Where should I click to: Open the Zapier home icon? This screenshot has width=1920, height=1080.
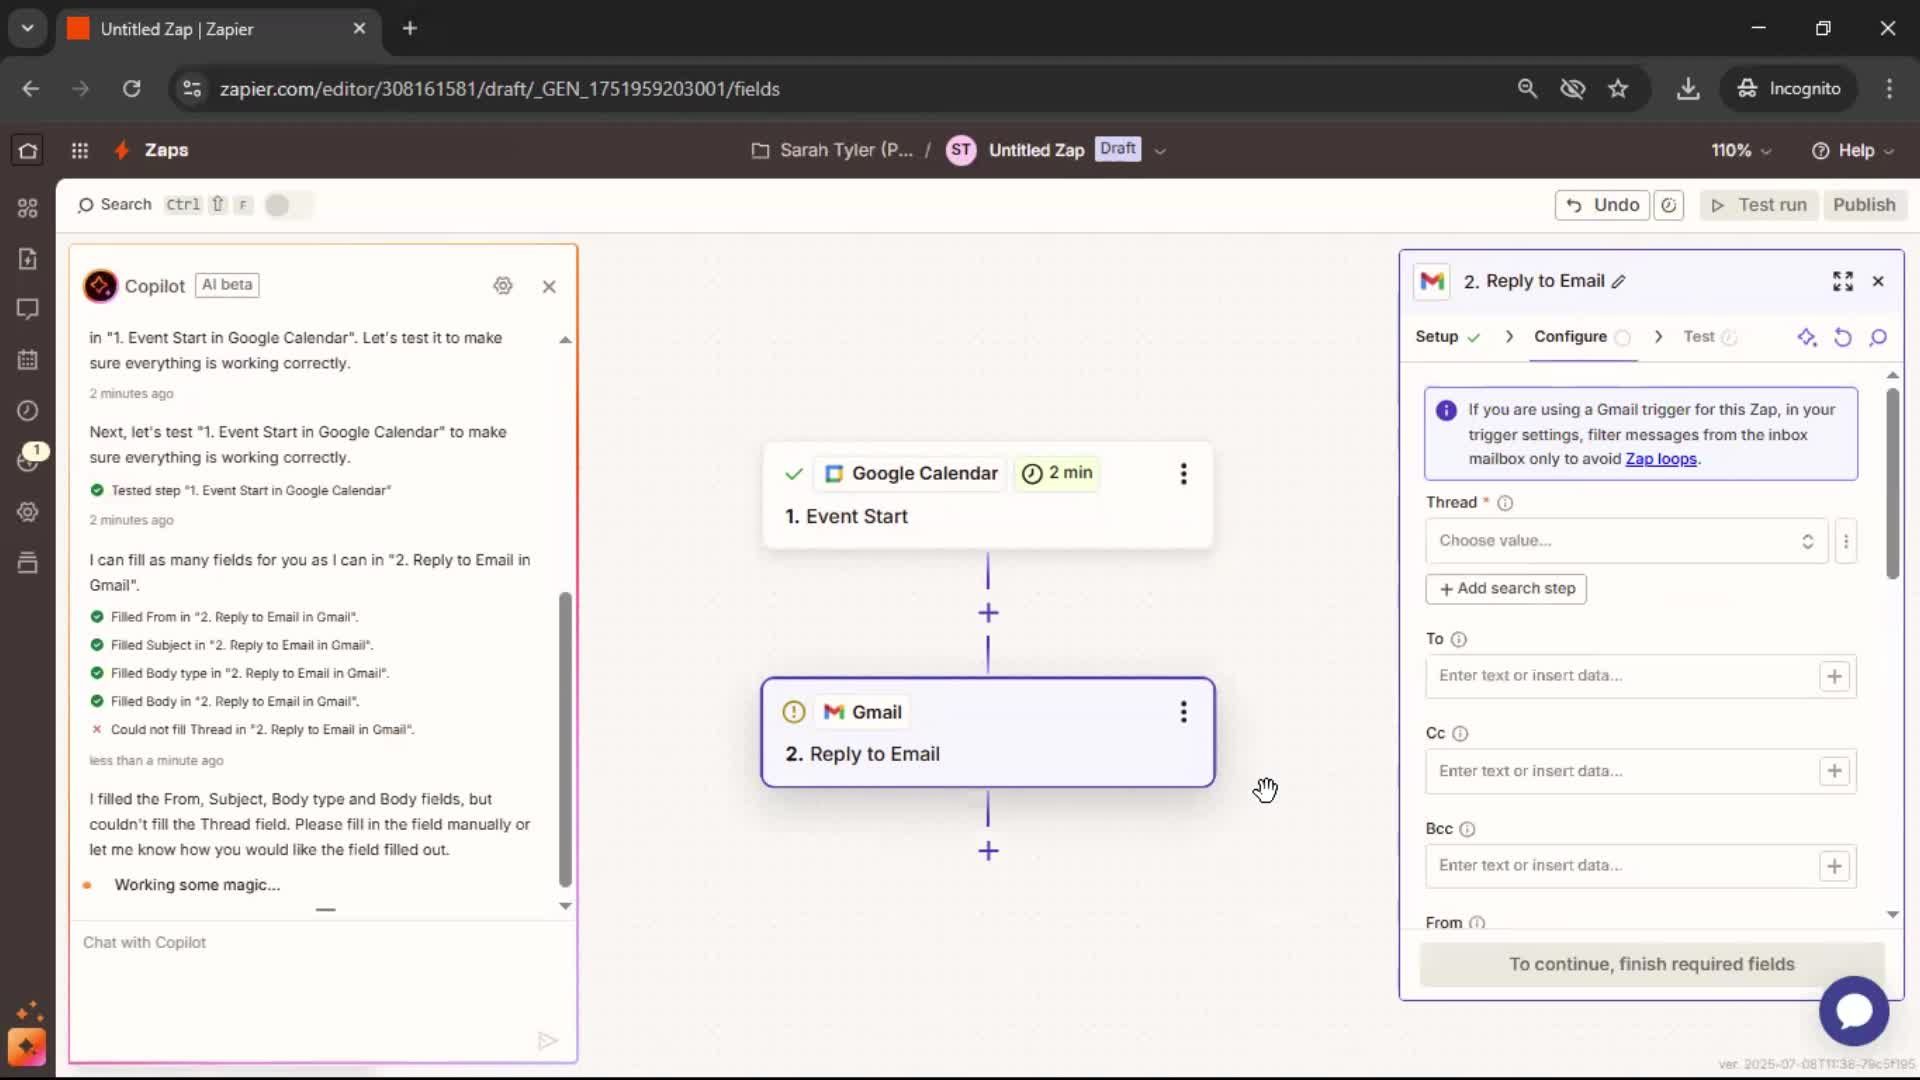[28, 150]
